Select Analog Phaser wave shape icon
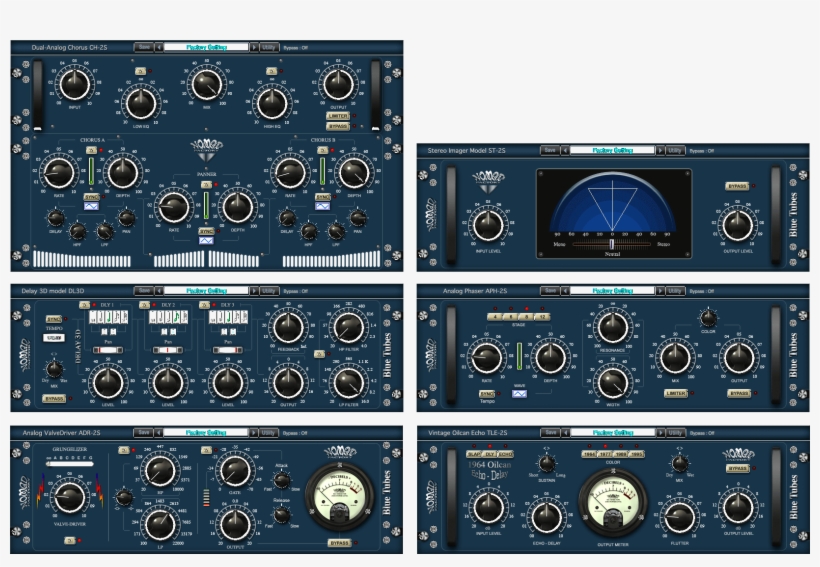 pyautogui.click(x=519, y=393)
